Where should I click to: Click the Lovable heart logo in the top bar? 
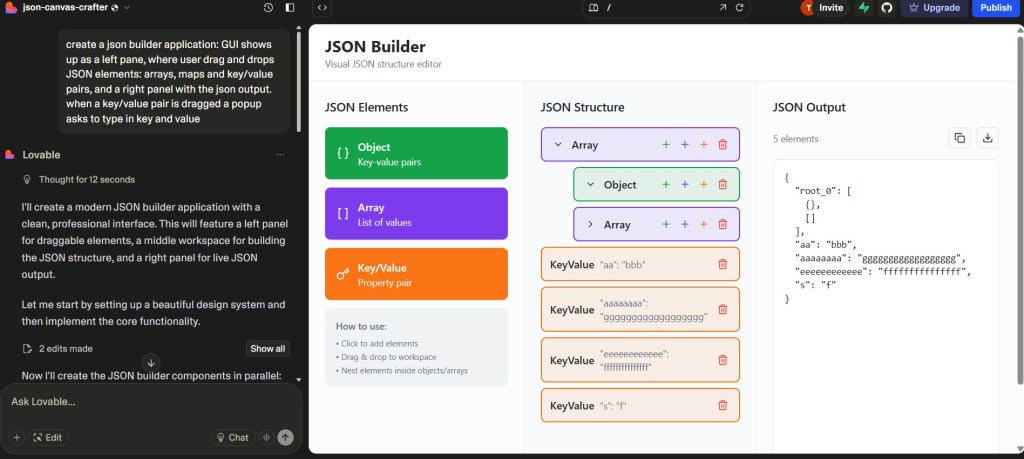[x=10, y=8]
